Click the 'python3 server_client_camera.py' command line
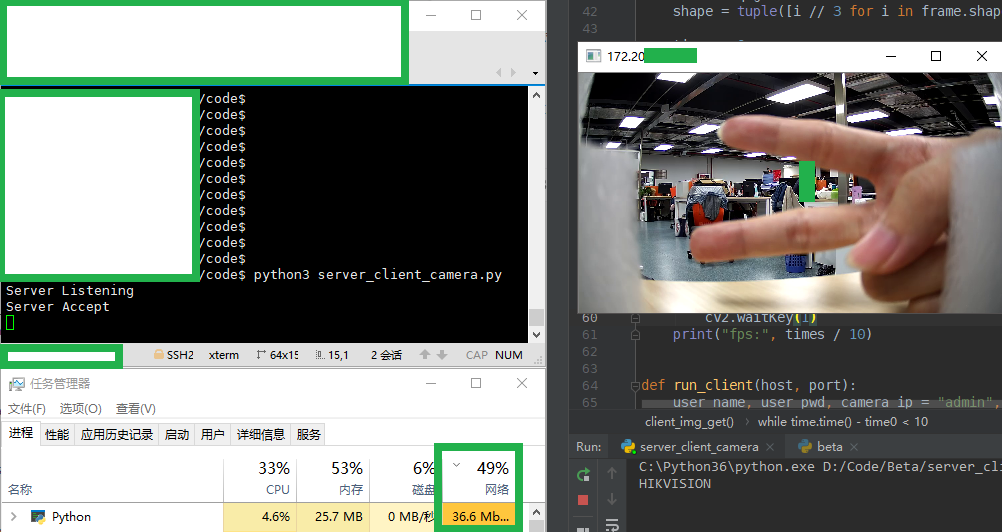 (378, 275)
